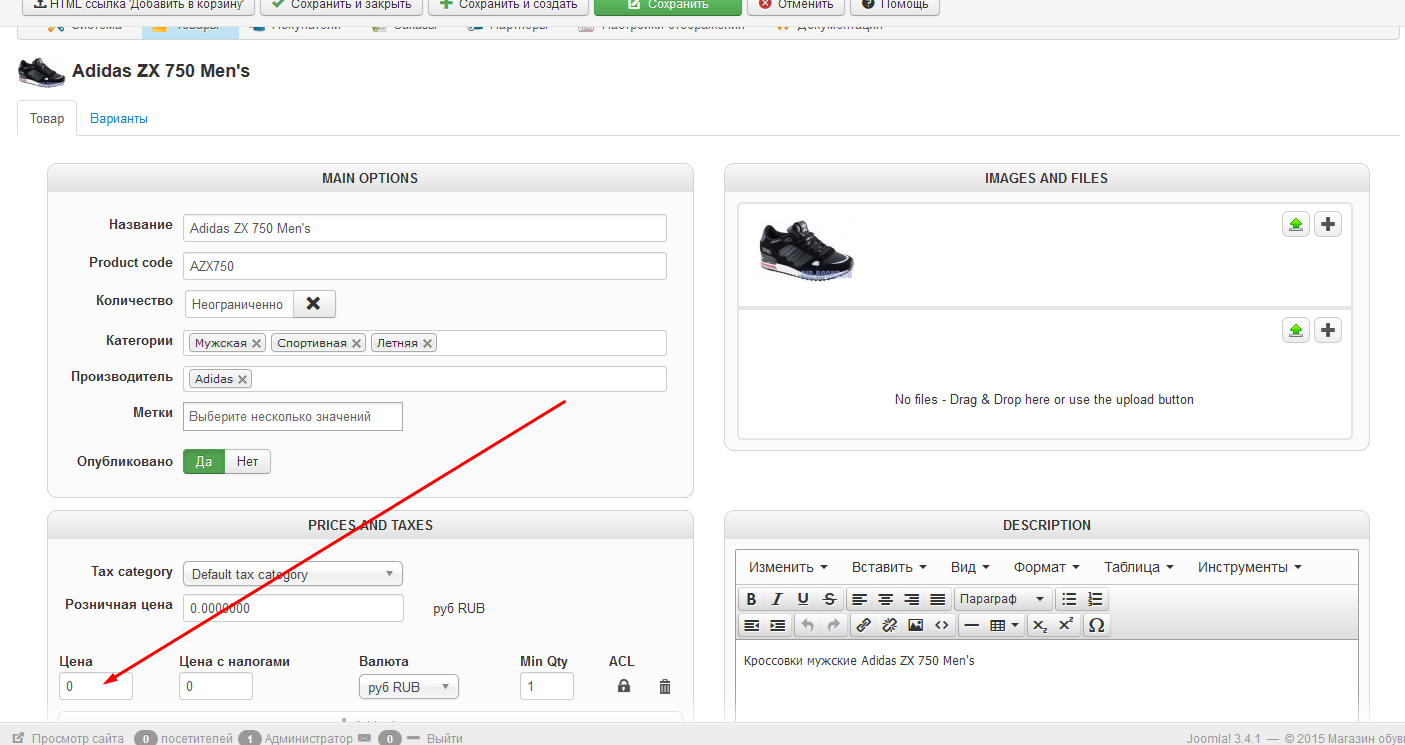The width and height of the screenshot is (1405, 745).
Task: Open the Вид editor menu
Action: [970, 567]
